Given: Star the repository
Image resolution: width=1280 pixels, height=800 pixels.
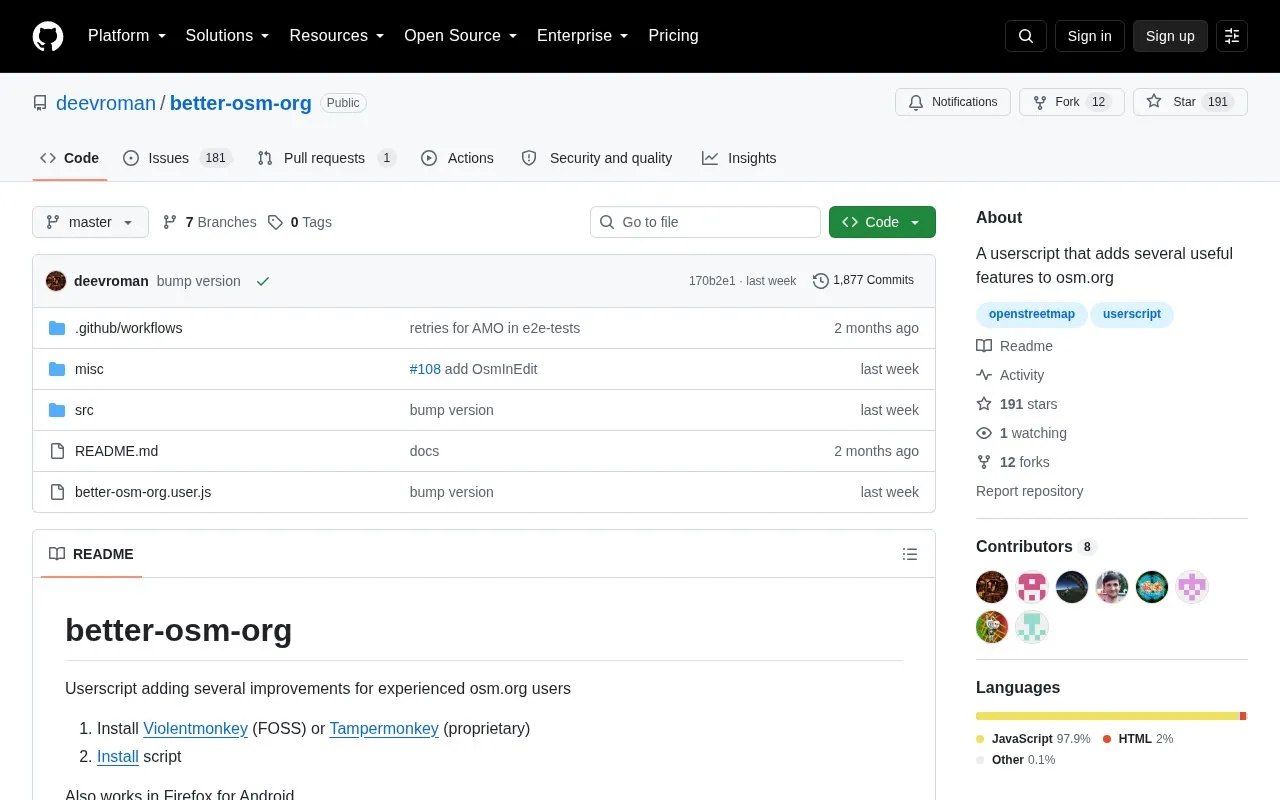Looking at the screenshot, I should (1190, 102).
